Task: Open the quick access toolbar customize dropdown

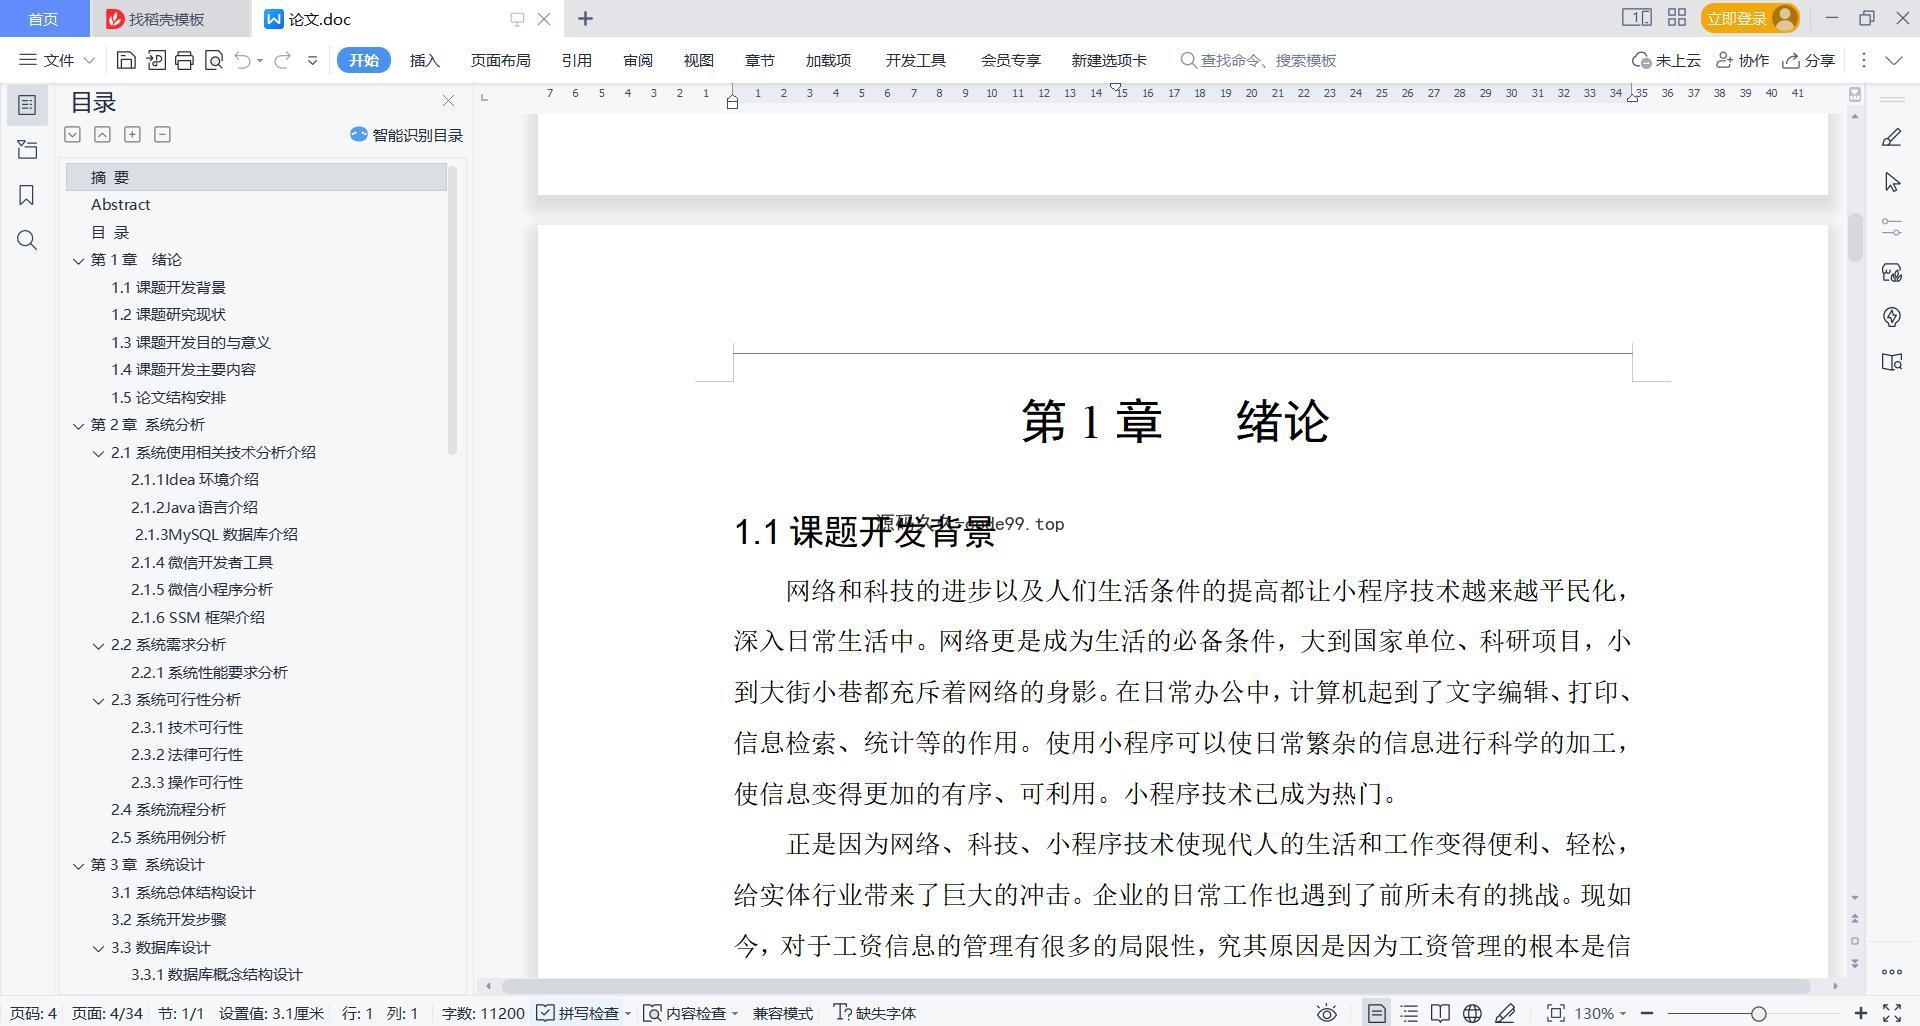Action: (x=312, y=60)
